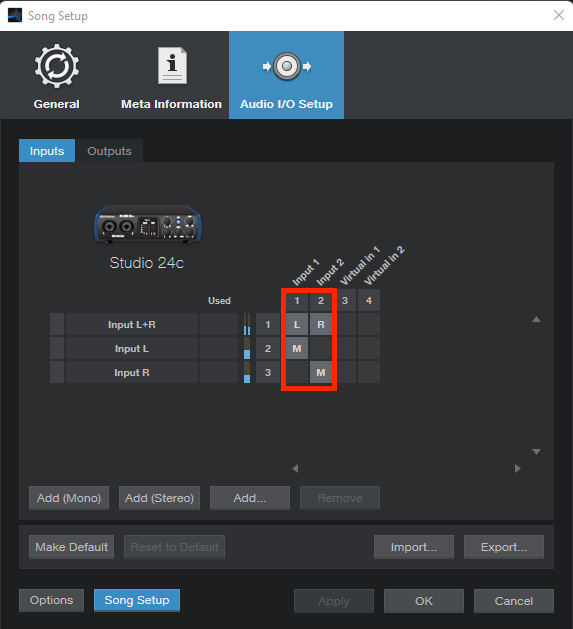Select the Audio I/O Setup icon
This screenshot has width=573, height=629.
tap(286, 66)
